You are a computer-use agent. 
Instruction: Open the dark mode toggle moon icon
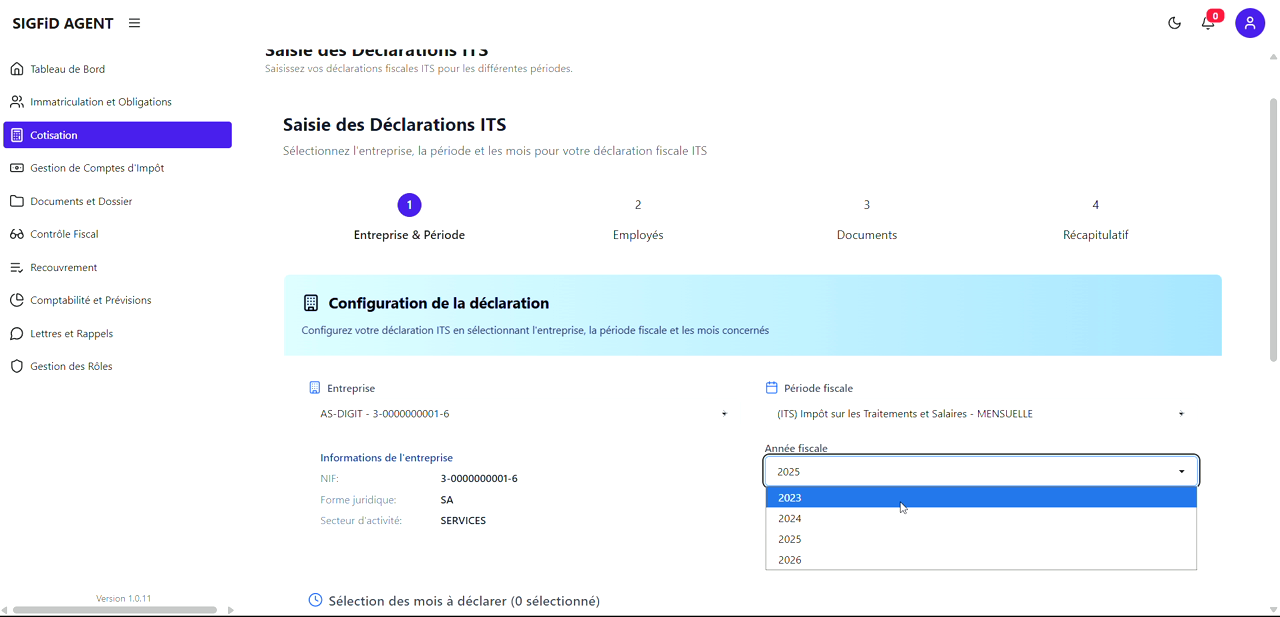[x=1174, y=22]
